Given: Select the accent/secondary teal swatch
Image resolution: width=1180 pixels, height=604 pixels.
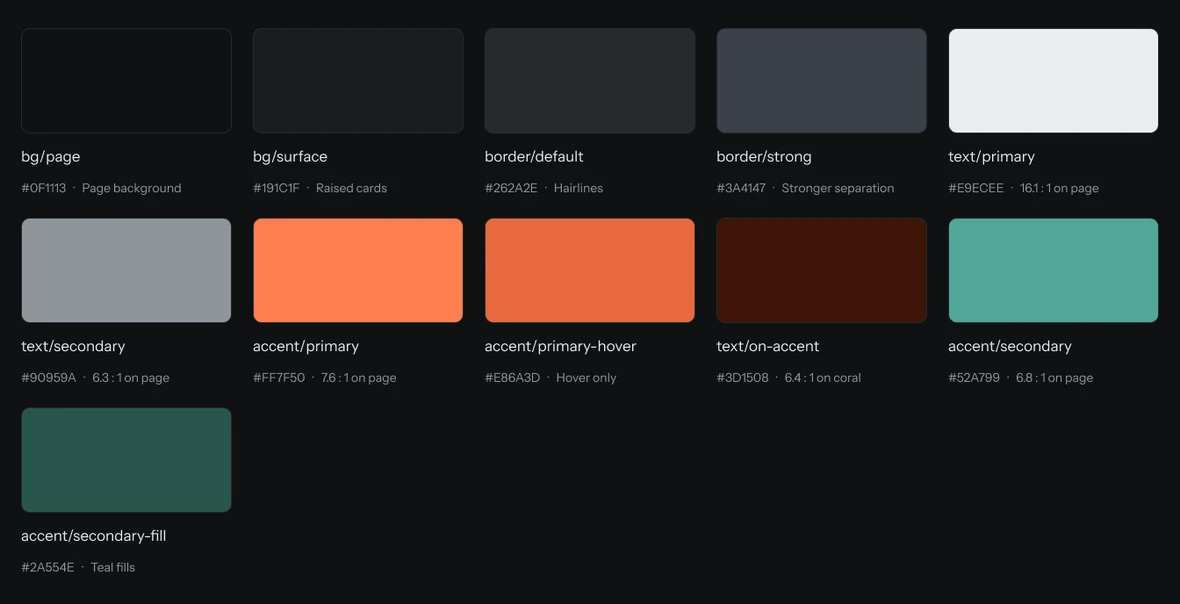Looking at the screenshot, I should pos(1054,270).
